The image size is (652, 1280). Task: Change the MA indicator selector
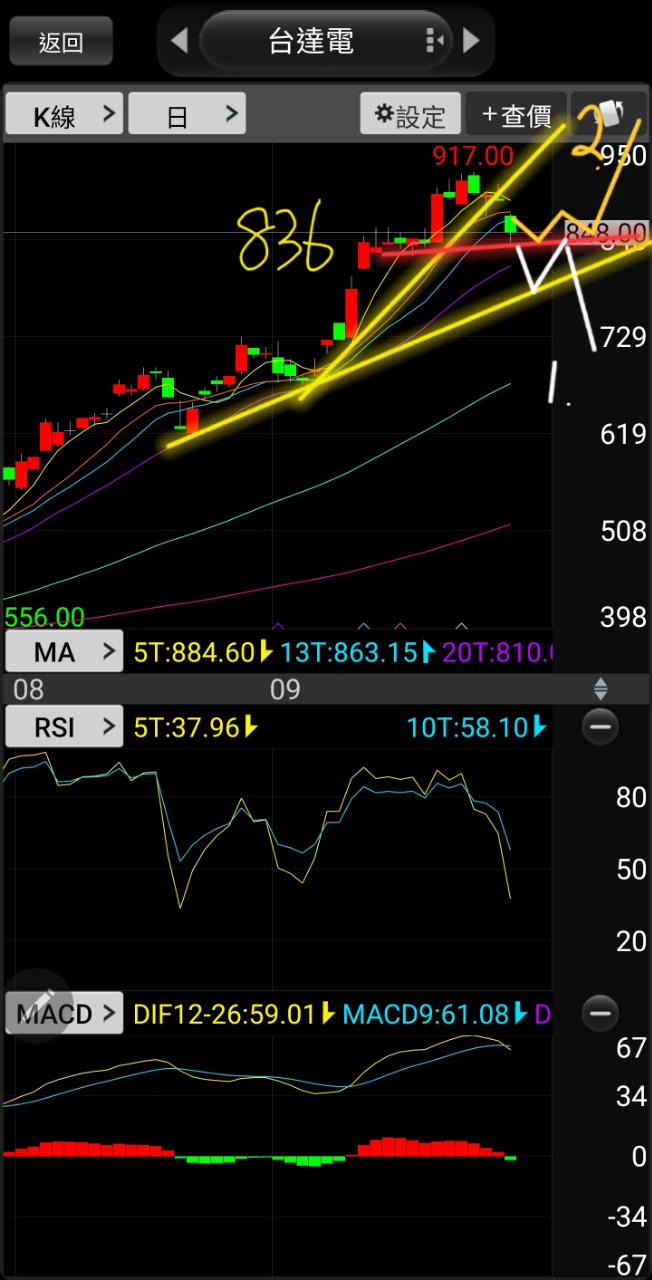pos(64,653)
